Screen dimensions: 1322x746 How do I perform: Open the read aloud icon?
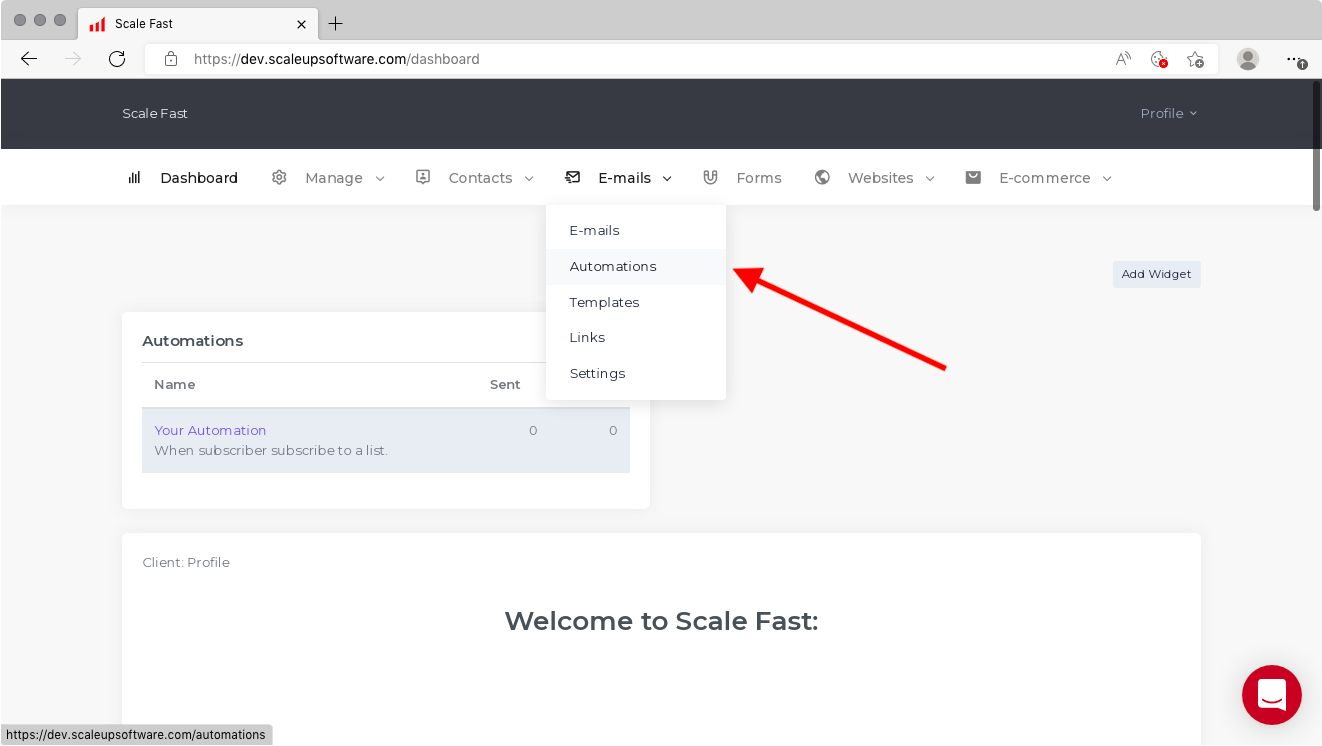click(x=1123, y=59)
